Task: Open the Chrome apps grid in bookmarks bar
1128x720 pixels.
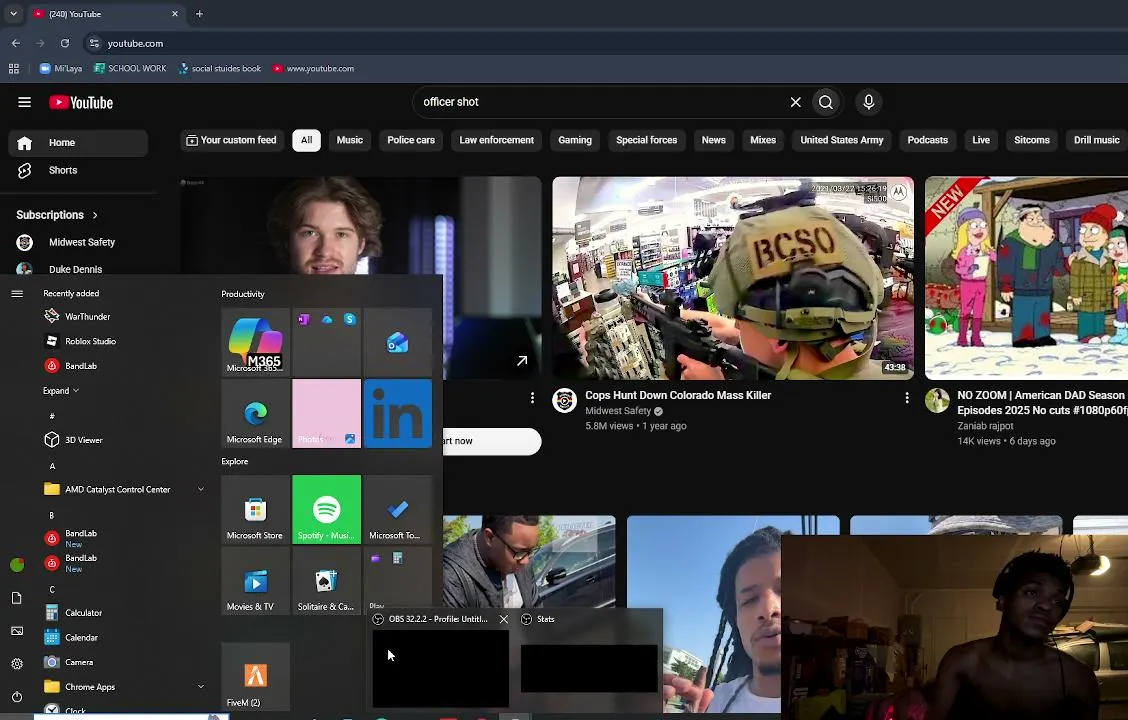Action: (x=14, y=68)
